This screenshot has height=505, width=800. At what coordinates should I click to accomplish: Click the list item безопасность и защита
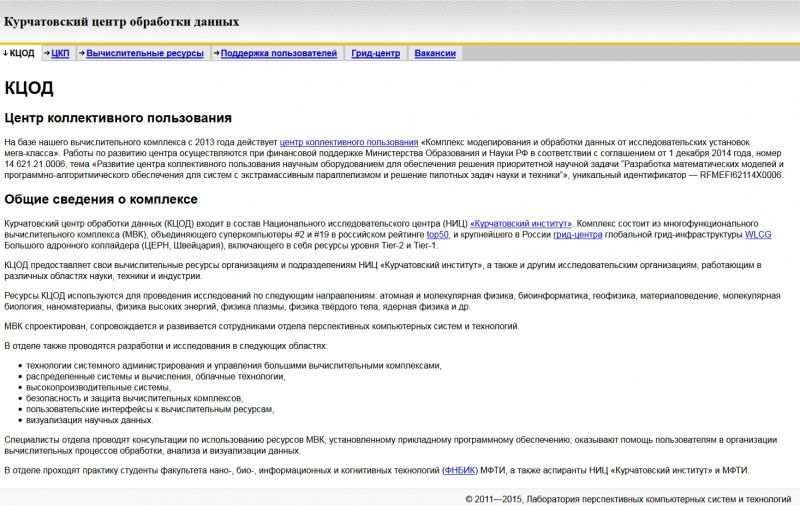[x=135, y=398]
